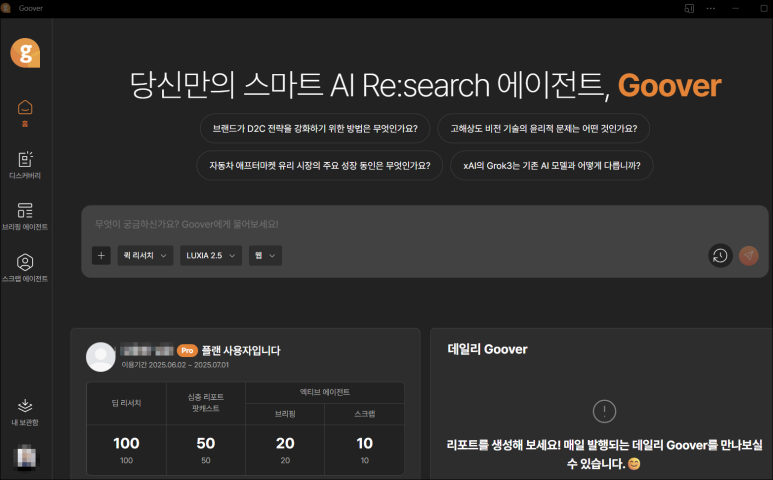Click the orange send arrow button

pos(748,255)
